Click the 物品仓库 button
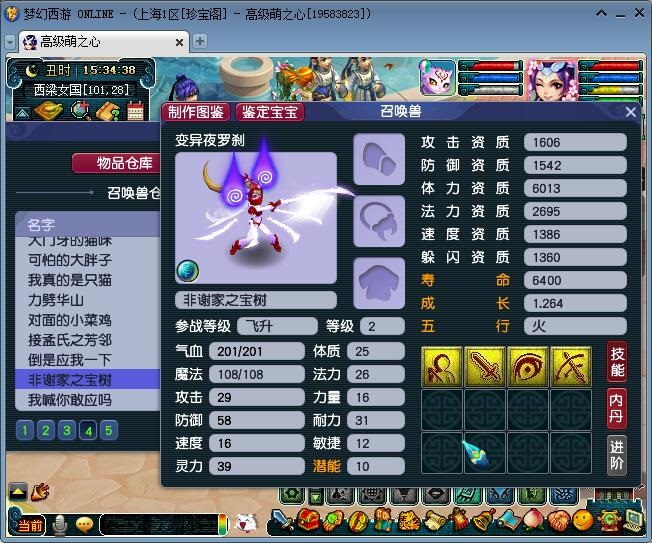Screen dimensions: 652x543 click(x=116, y=163)
